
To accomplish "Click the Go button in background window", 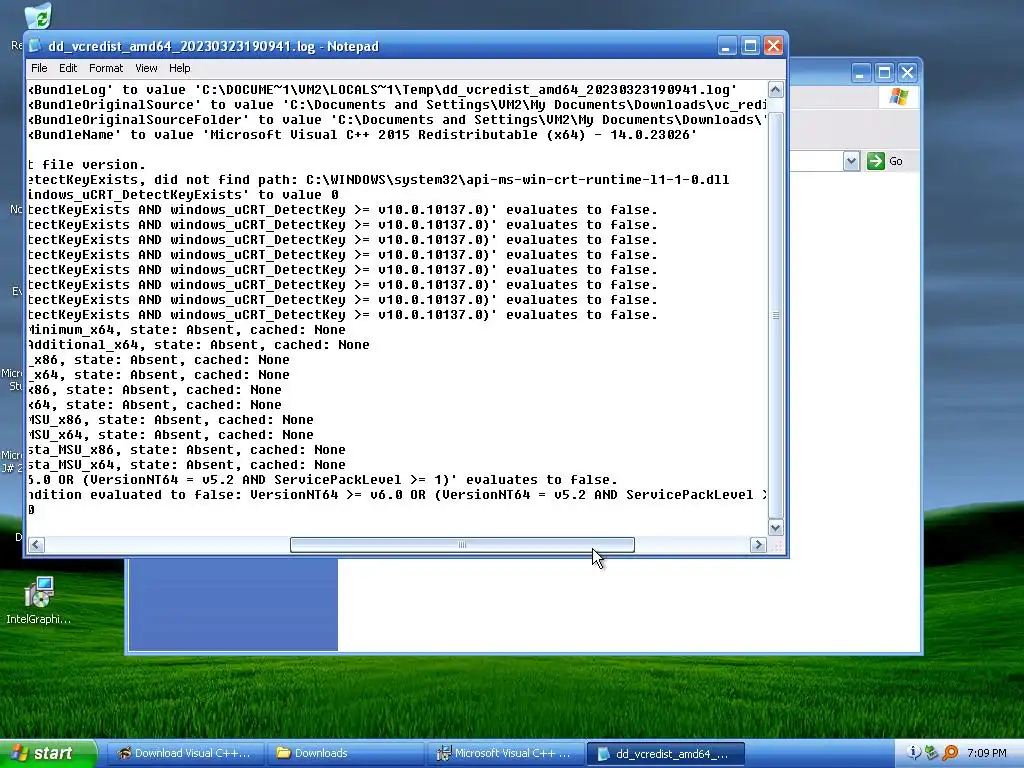I will point(885,161).
